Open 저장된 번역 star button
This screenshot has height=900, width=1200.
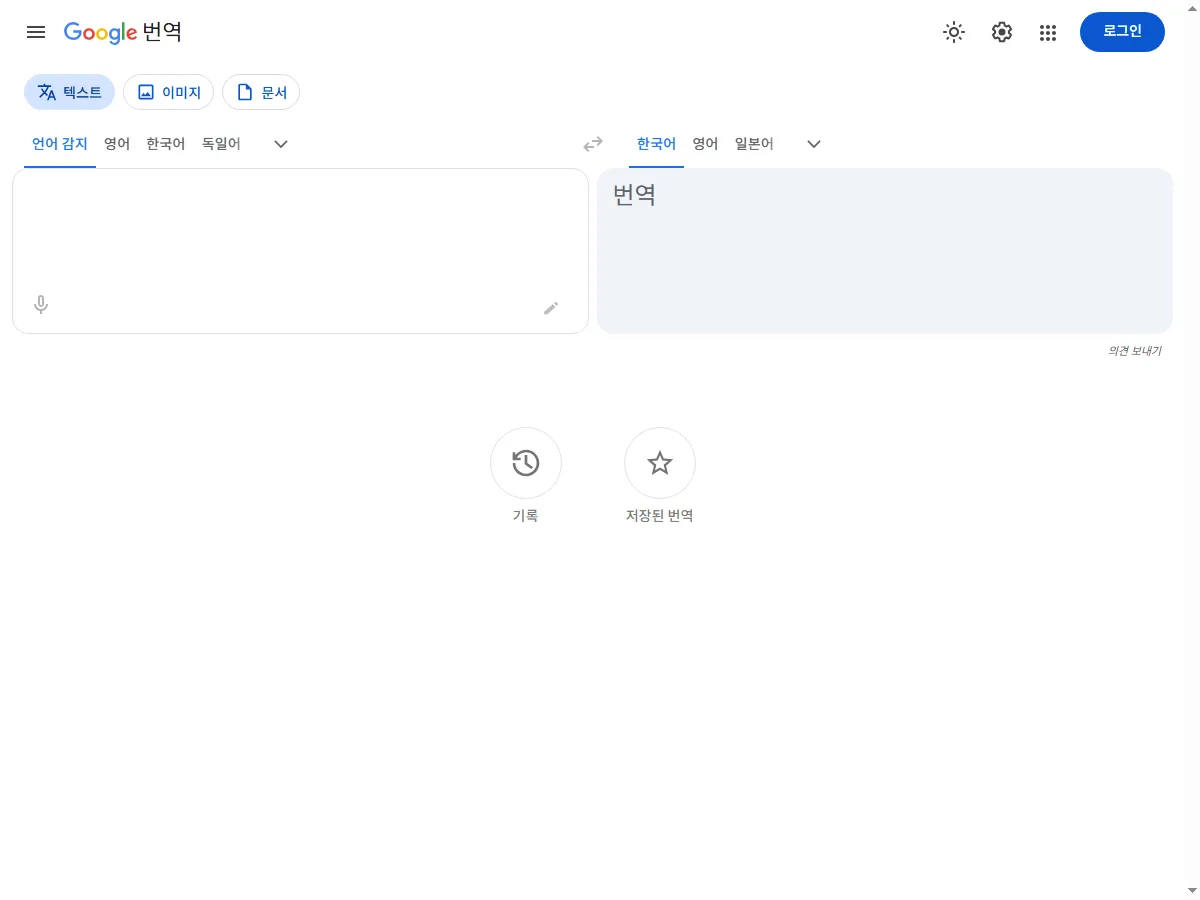tap(660, 463)
